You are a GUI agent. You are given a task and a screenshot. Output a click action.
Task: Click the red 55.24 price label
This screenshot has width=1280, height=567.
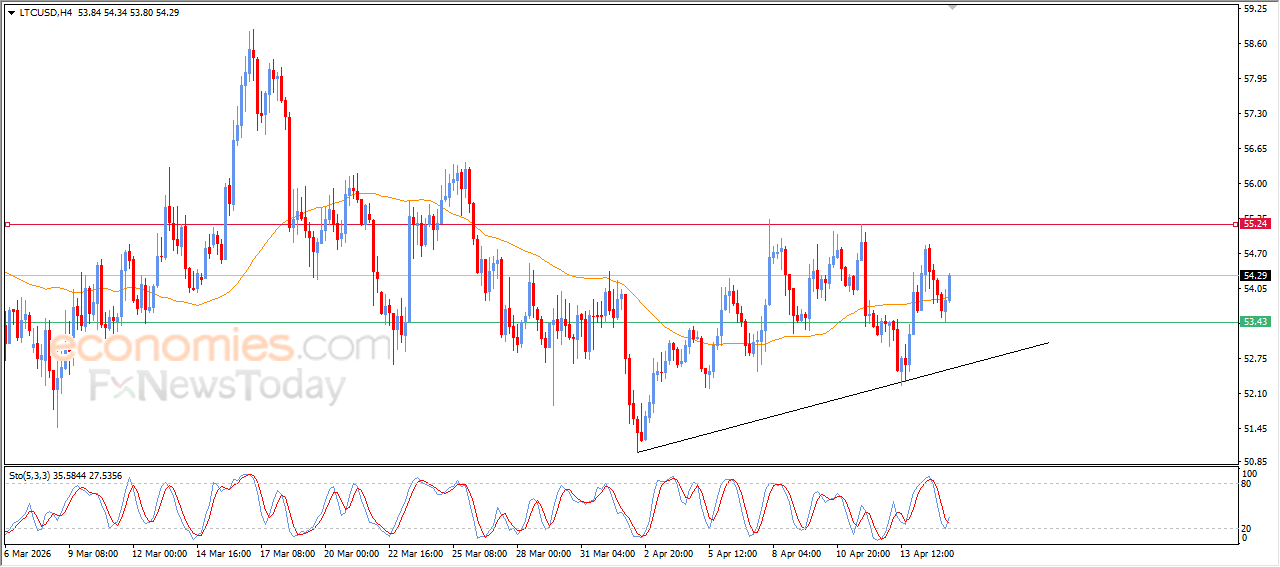click(1255, 224)
